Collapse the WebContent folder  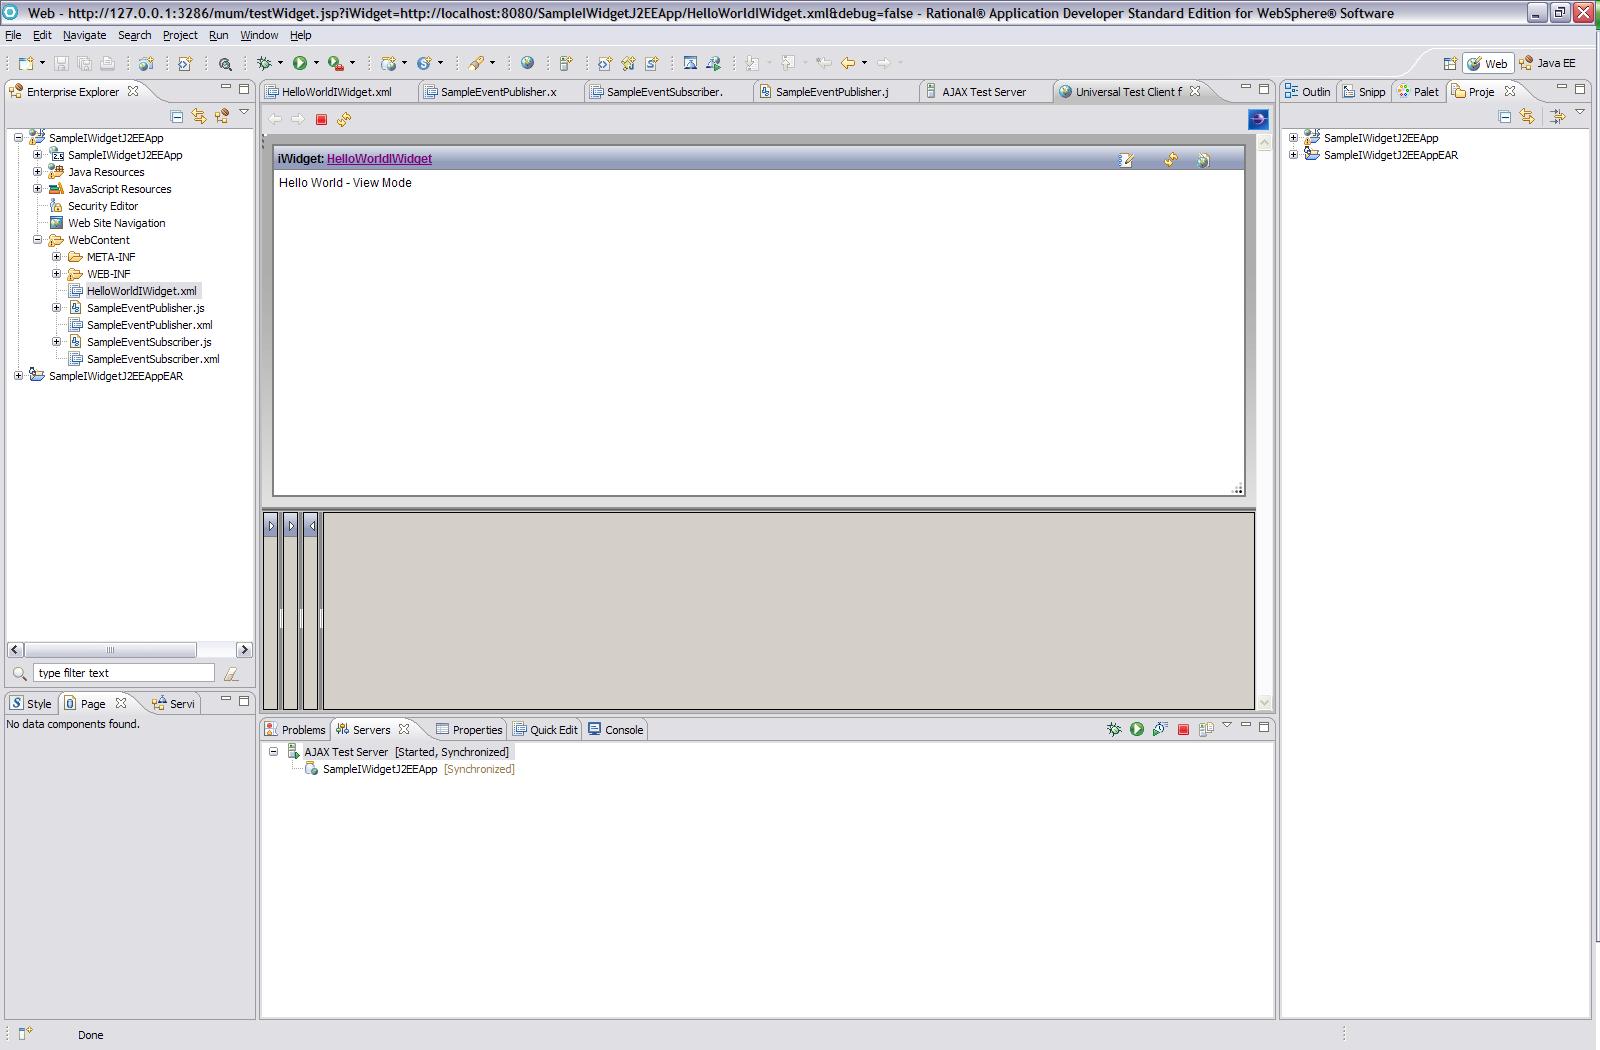(39, 240)
